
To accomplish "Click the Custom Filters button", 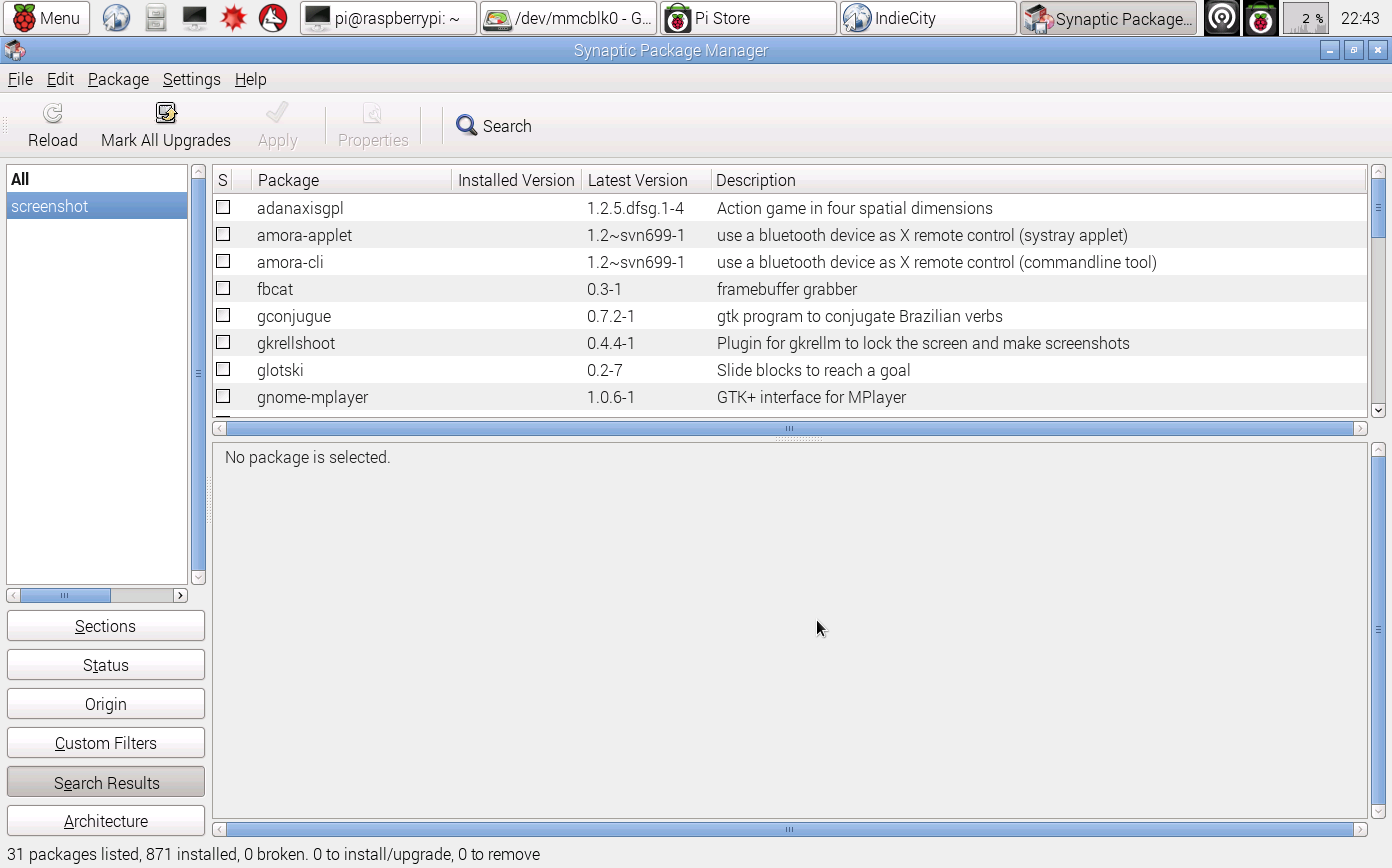I will coord(106,743).
